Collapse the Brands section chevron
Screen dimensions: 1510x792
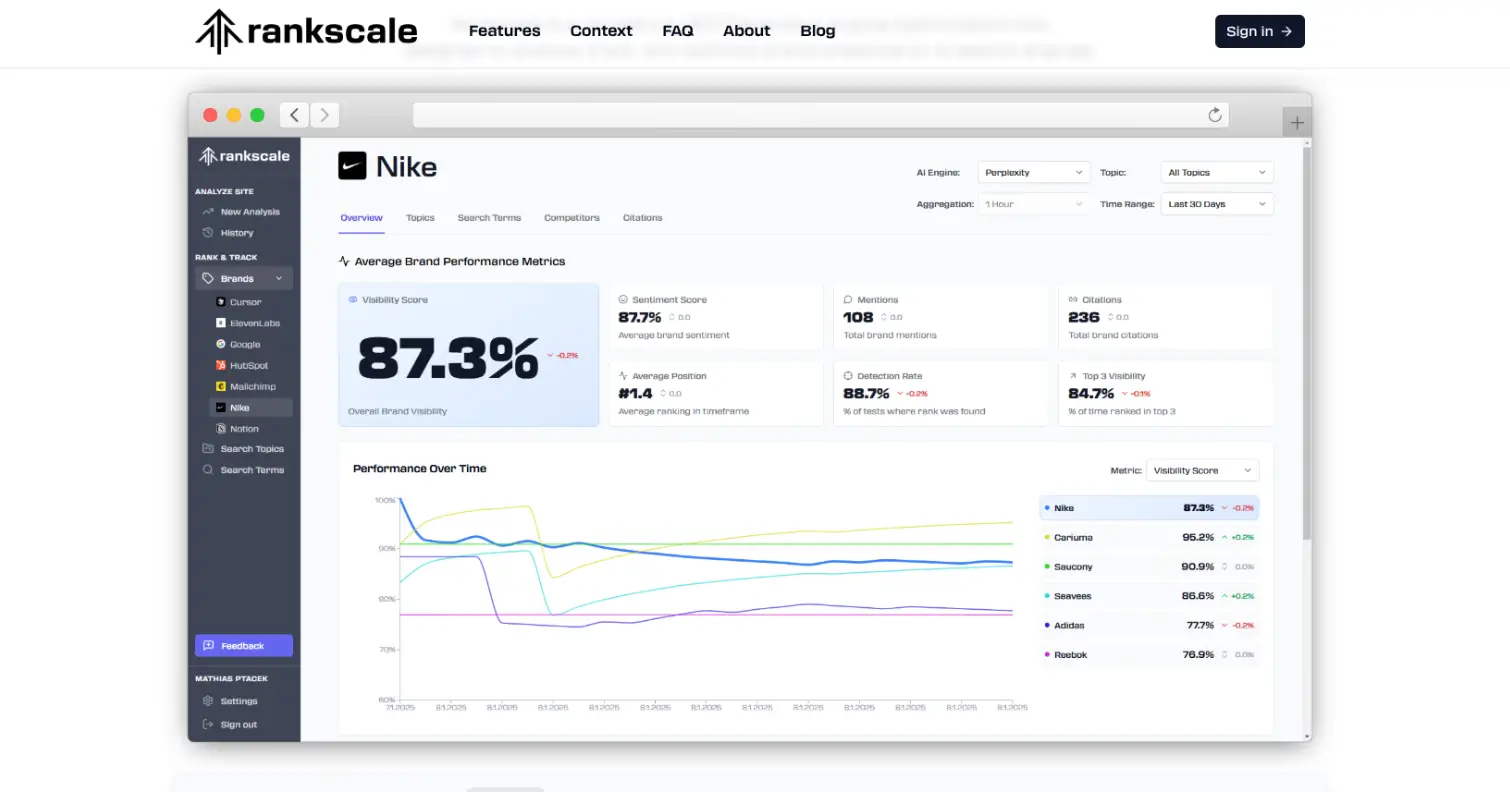(279, 279)
